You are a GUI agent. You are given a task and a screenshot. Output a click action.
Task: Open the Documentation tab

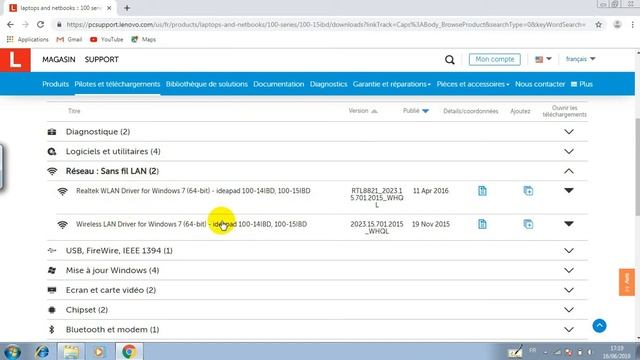(279, 84)
